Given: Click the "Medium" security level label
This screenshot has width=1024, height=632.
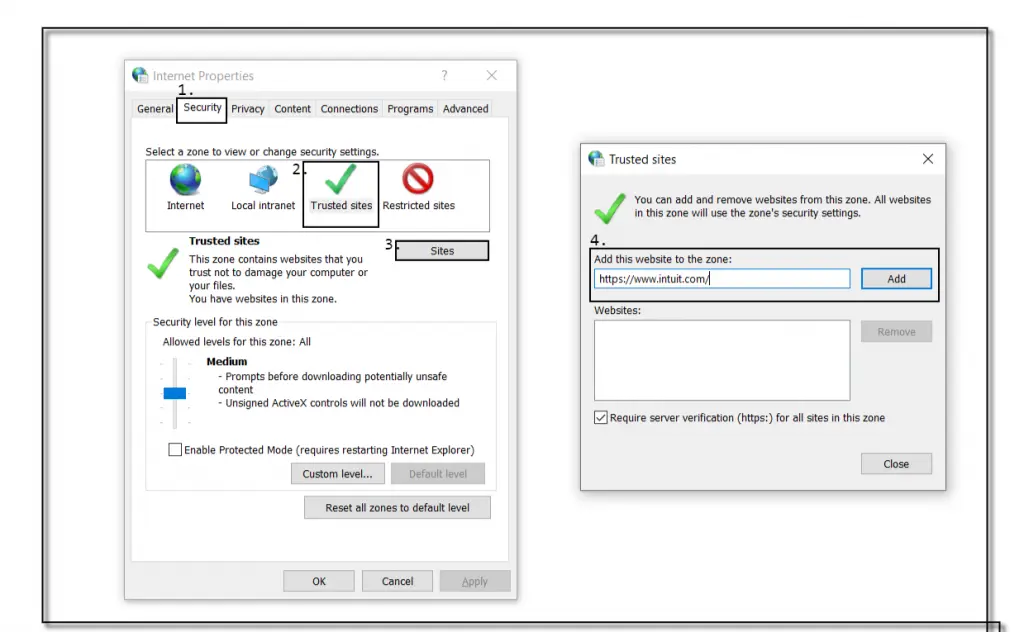Looking at the screenshot, I should click(227, 361).
